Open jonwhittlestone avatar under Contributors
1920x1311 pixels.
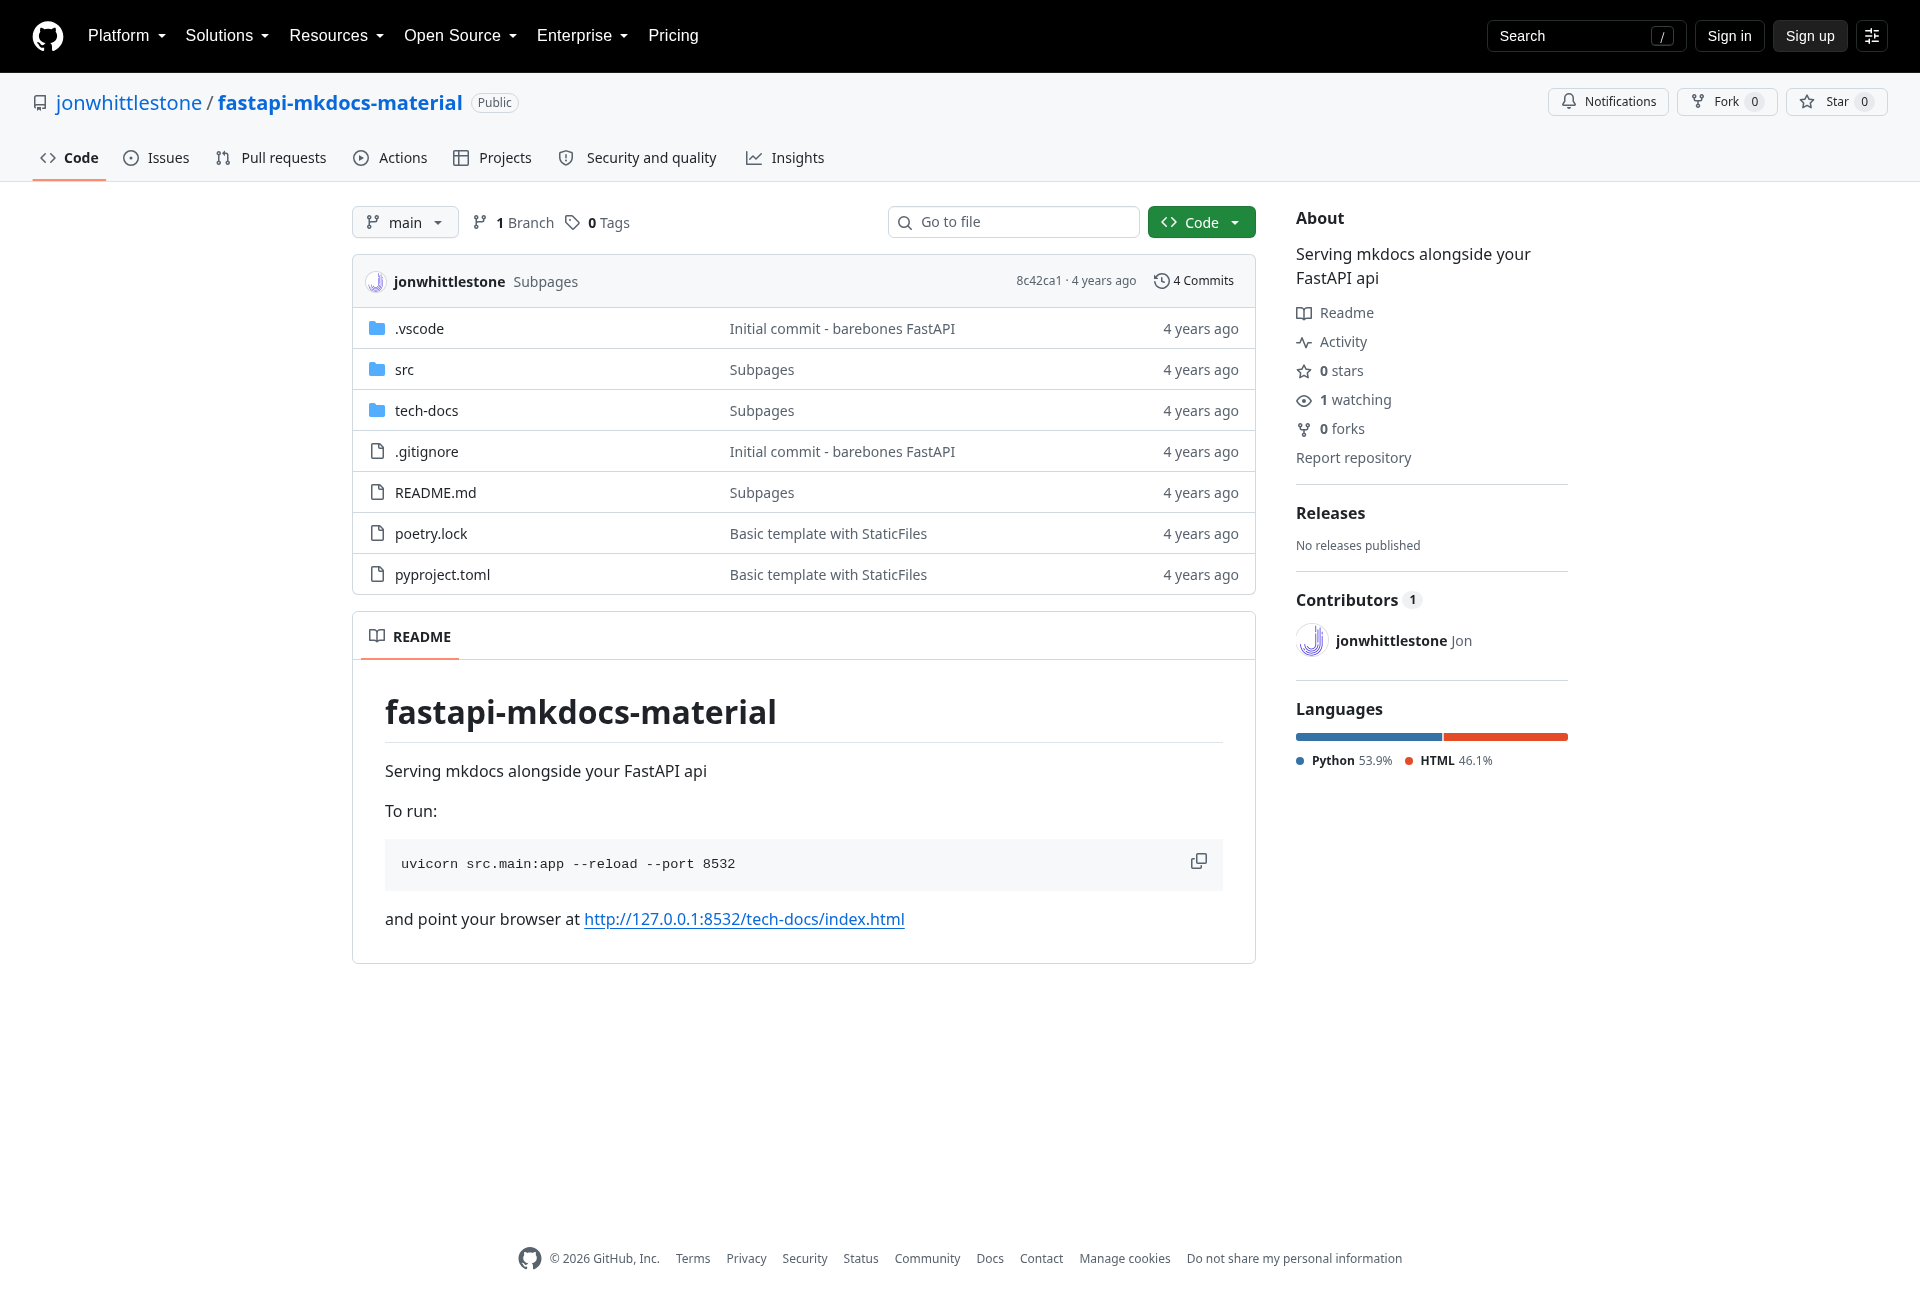tap(1311, 640)
